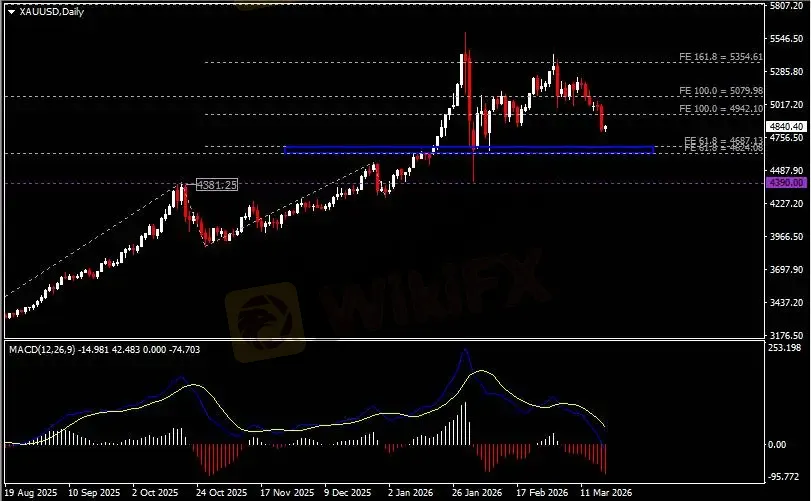Click the 3176.50 price scale value
This screenshot has height=501, width=811.
click(786, 336)
